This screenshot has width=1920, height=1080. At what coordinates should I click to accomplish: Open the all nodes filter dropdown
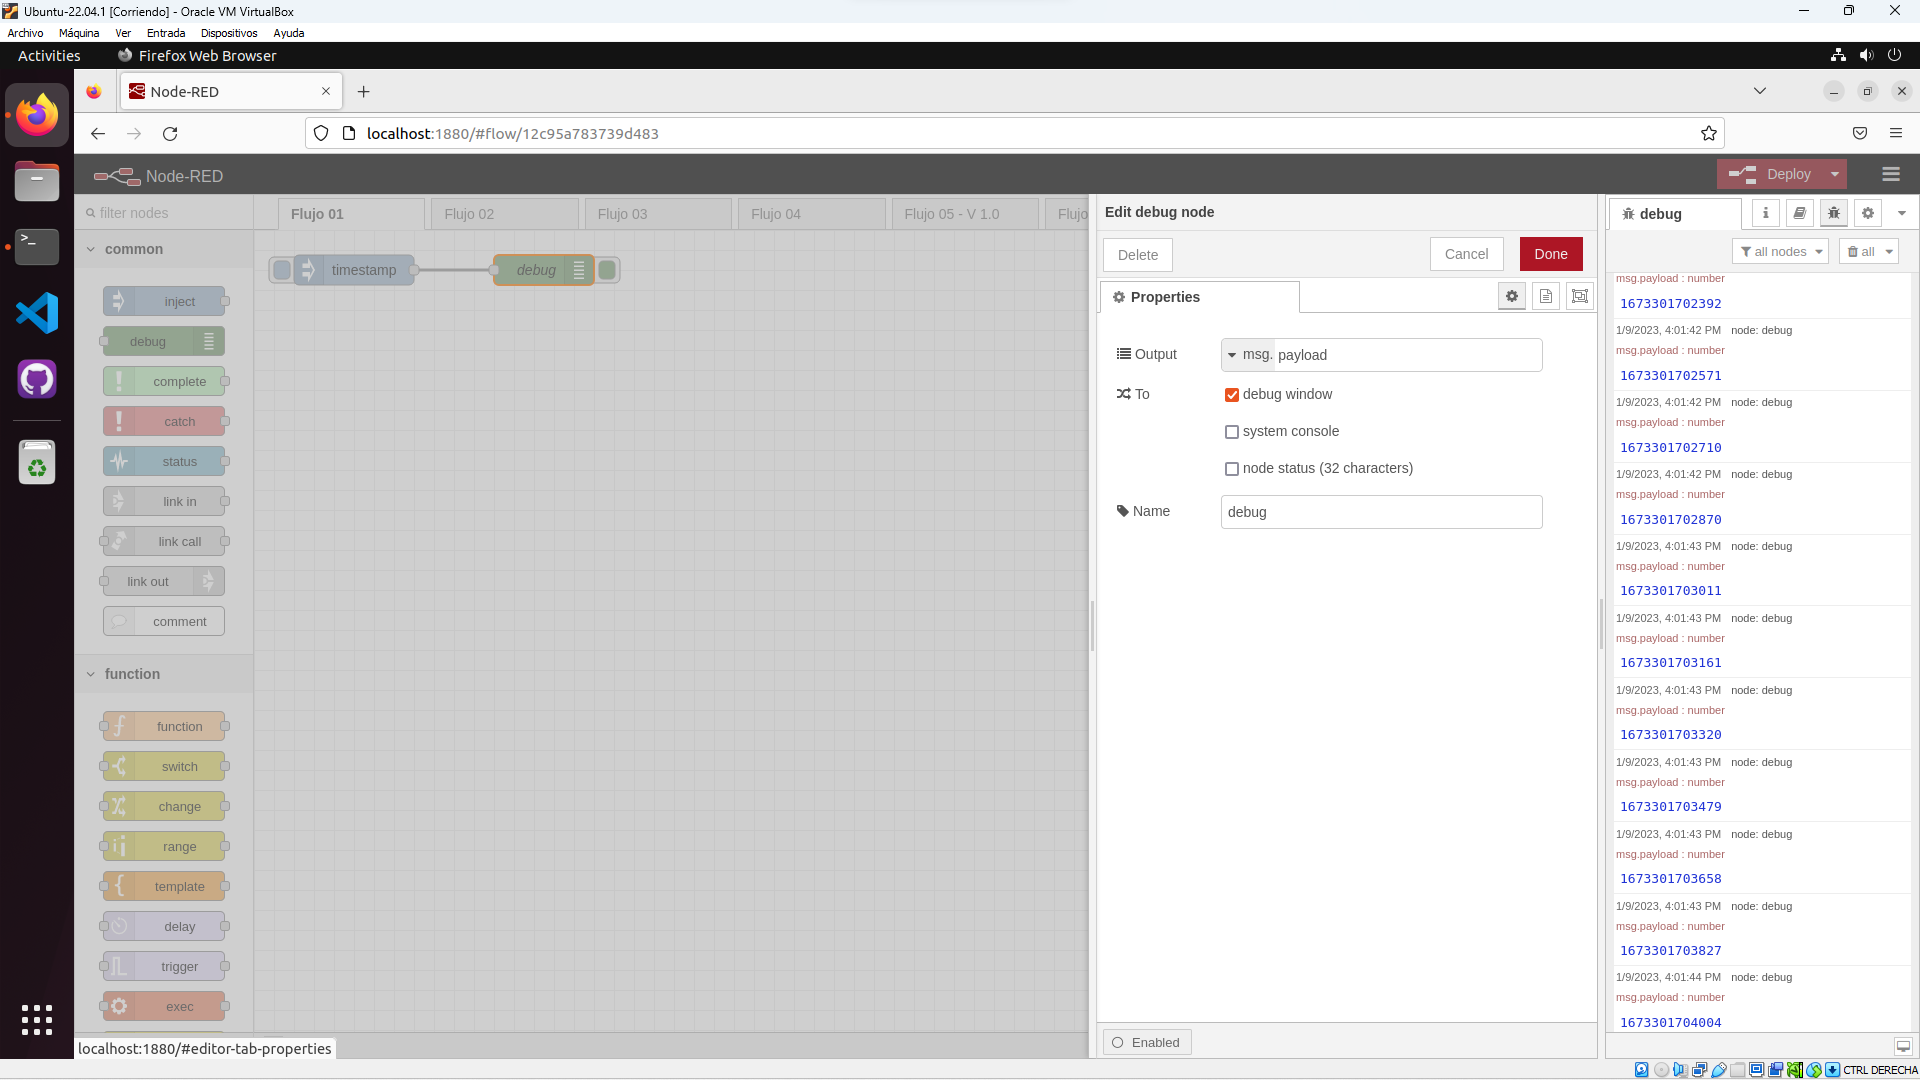(x=1781, y=252)
